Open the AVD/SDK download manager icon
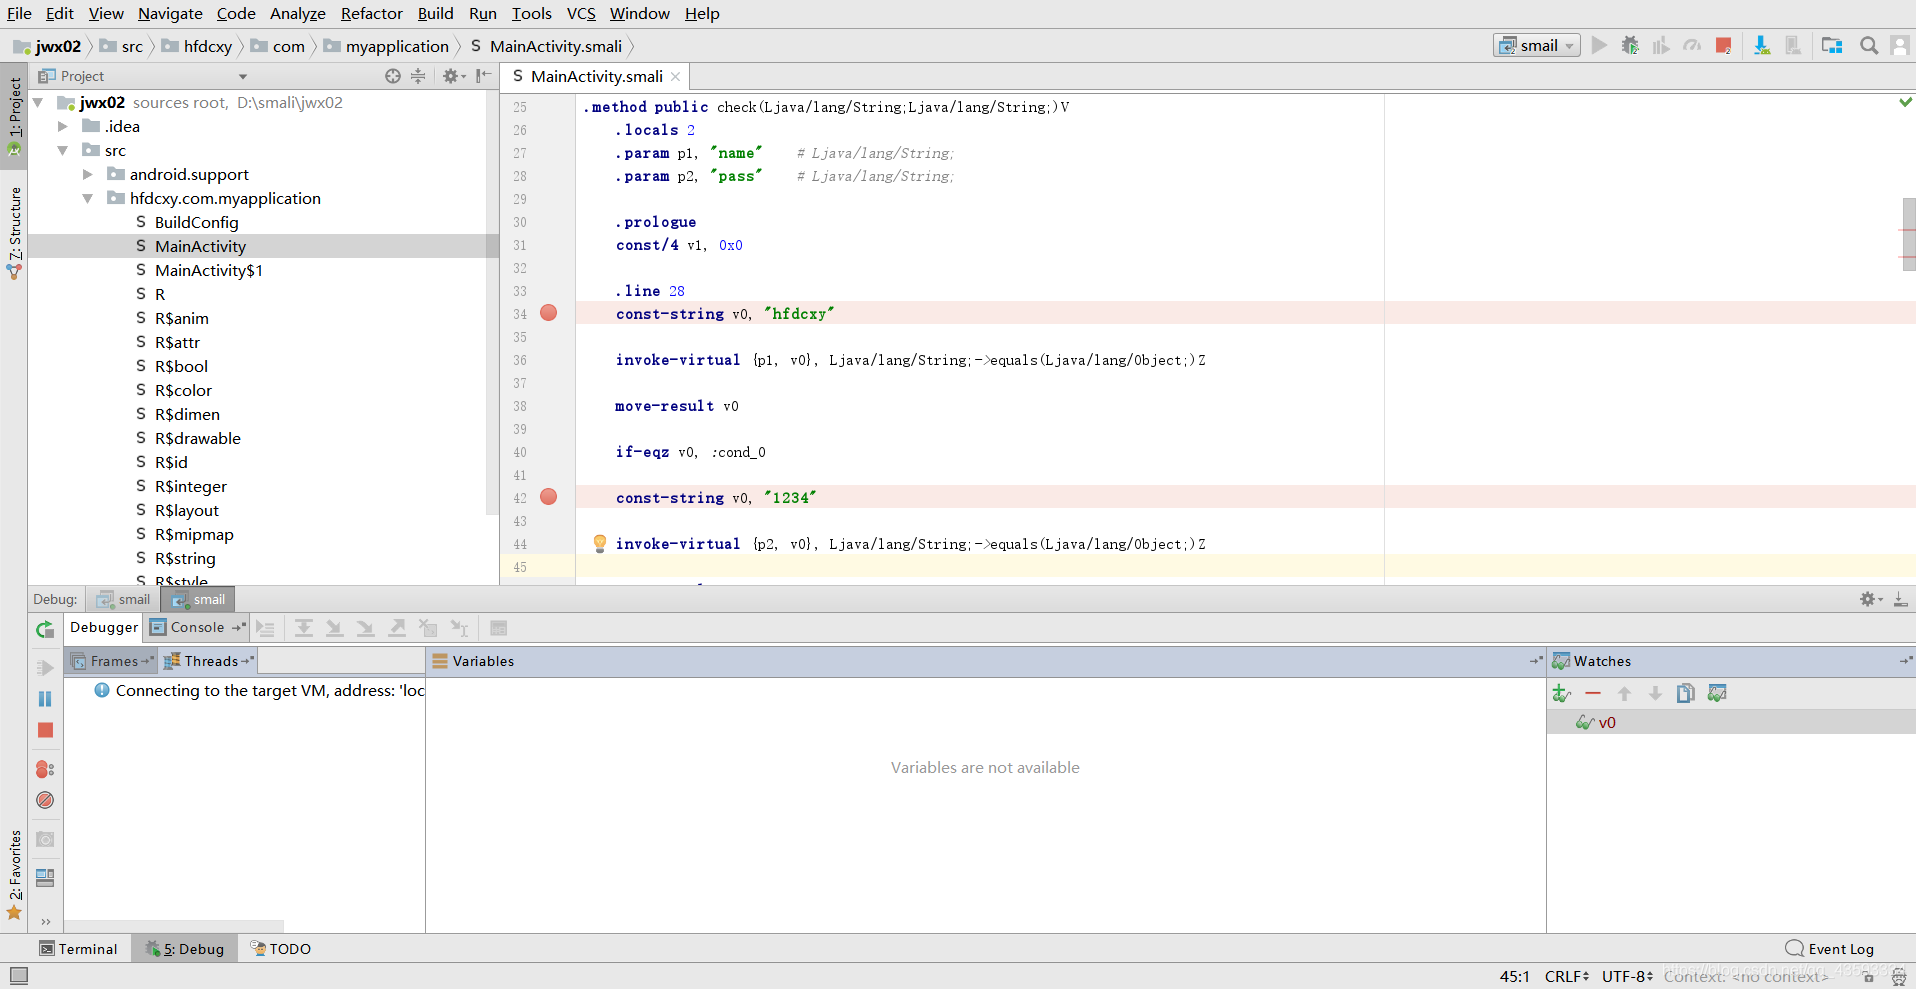 [x=1762, y=46]
